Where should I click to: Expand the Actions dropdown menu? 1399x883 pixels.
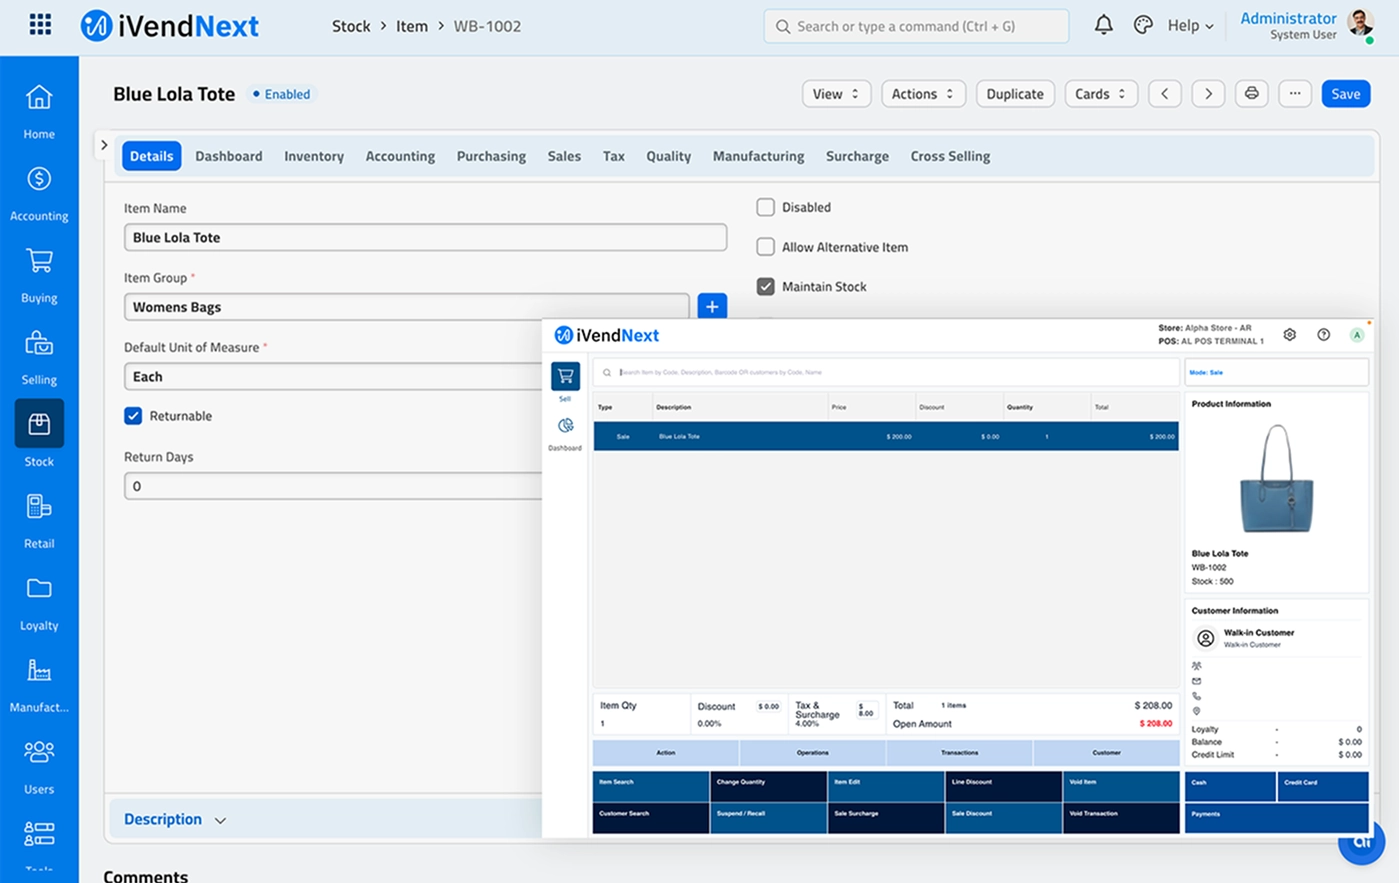click(x=922, y=94)
